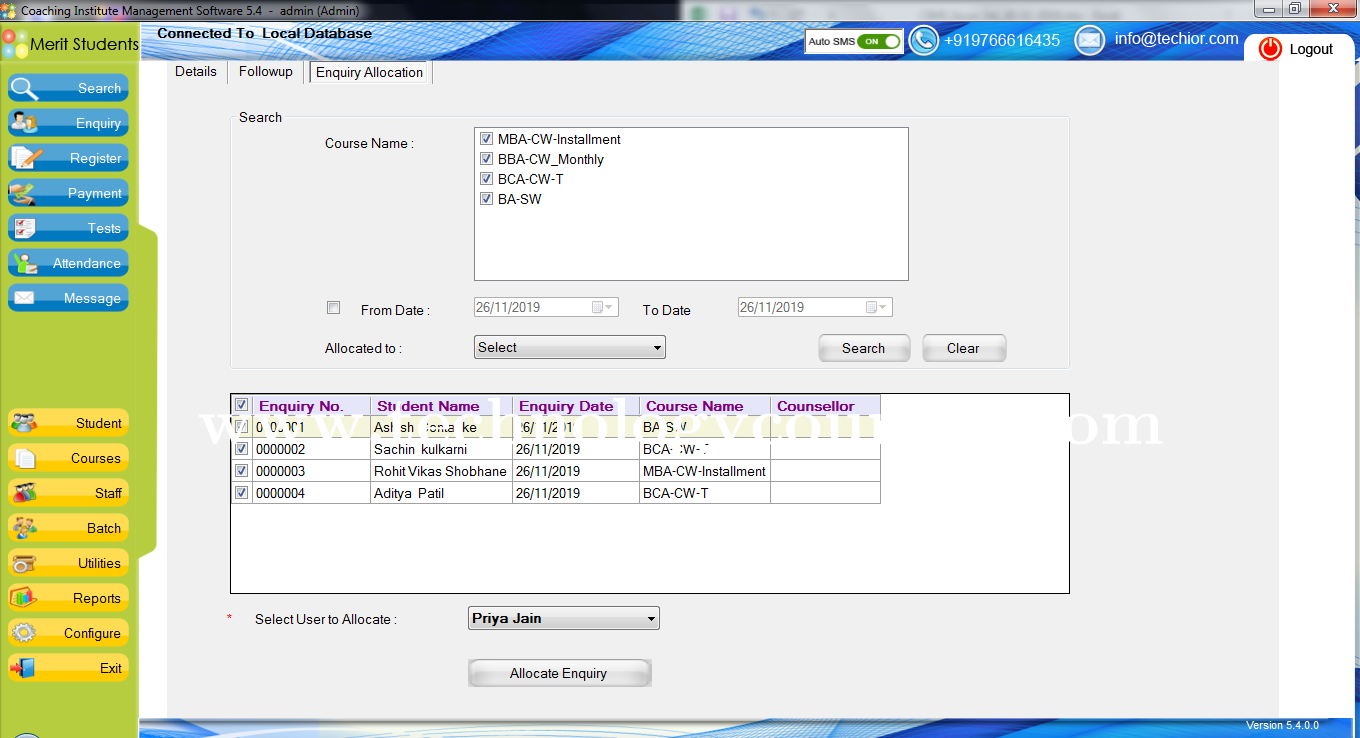Click the Tests checklist icon in sidebar

click(24, 228)
